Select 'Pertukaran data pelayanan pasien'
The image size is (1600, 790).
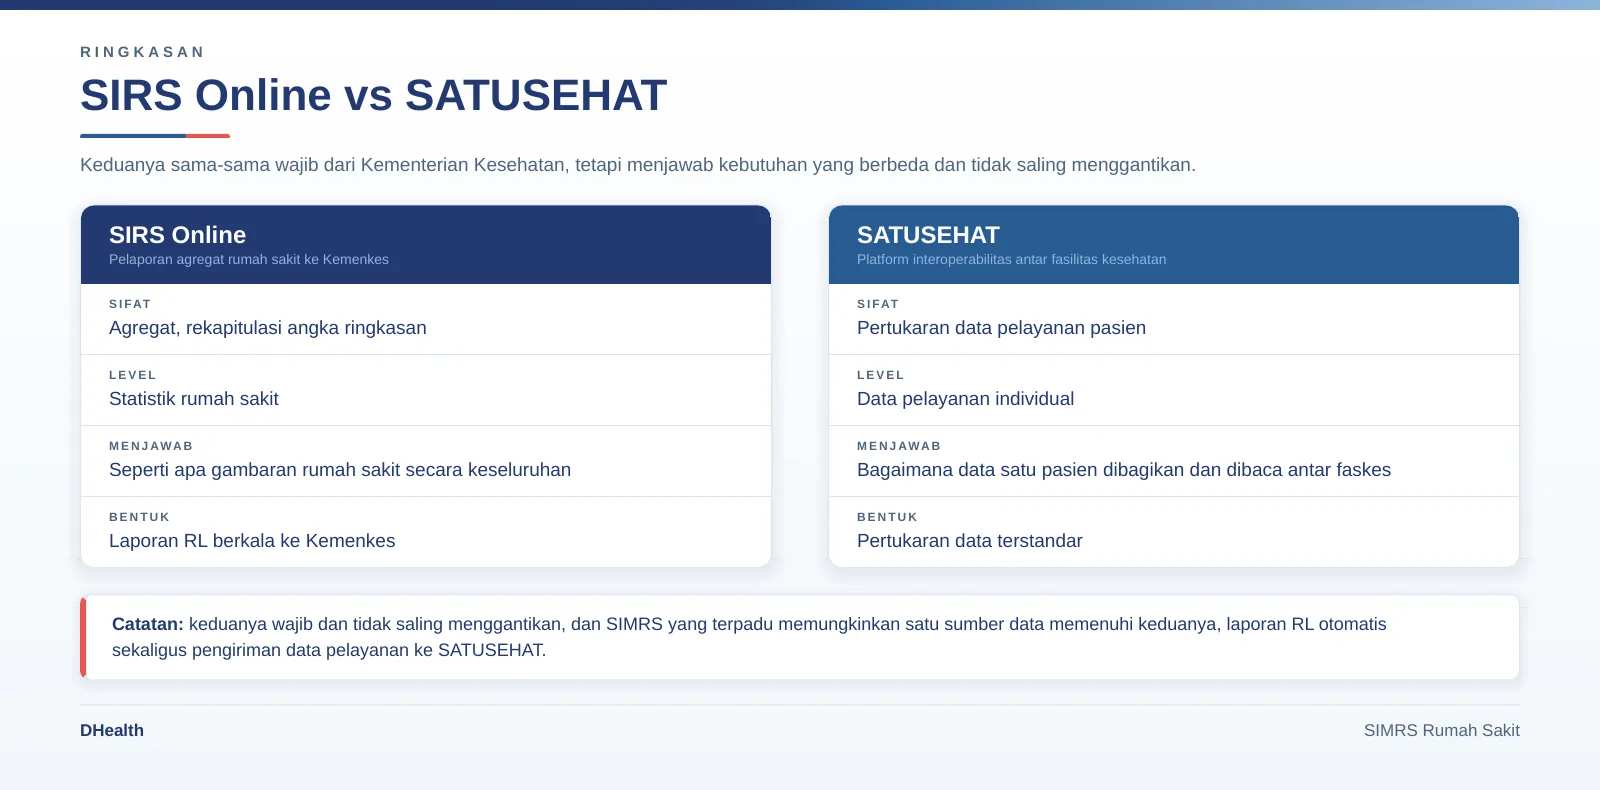pos(1001,328)
